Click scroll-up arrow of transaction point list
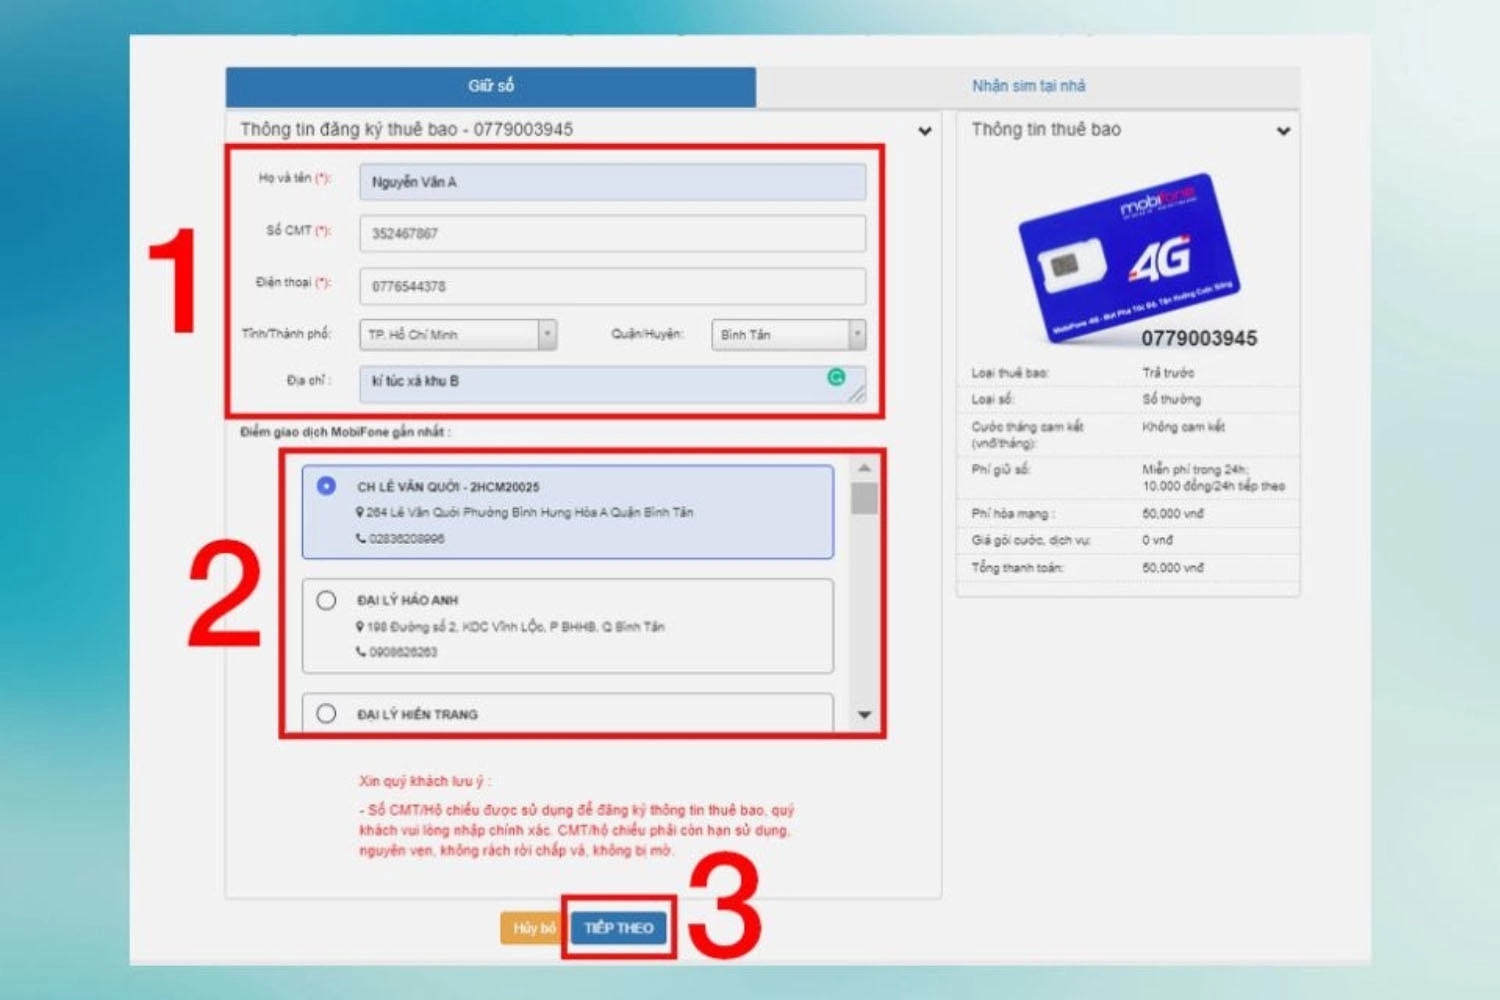 (x=864, y=468)
